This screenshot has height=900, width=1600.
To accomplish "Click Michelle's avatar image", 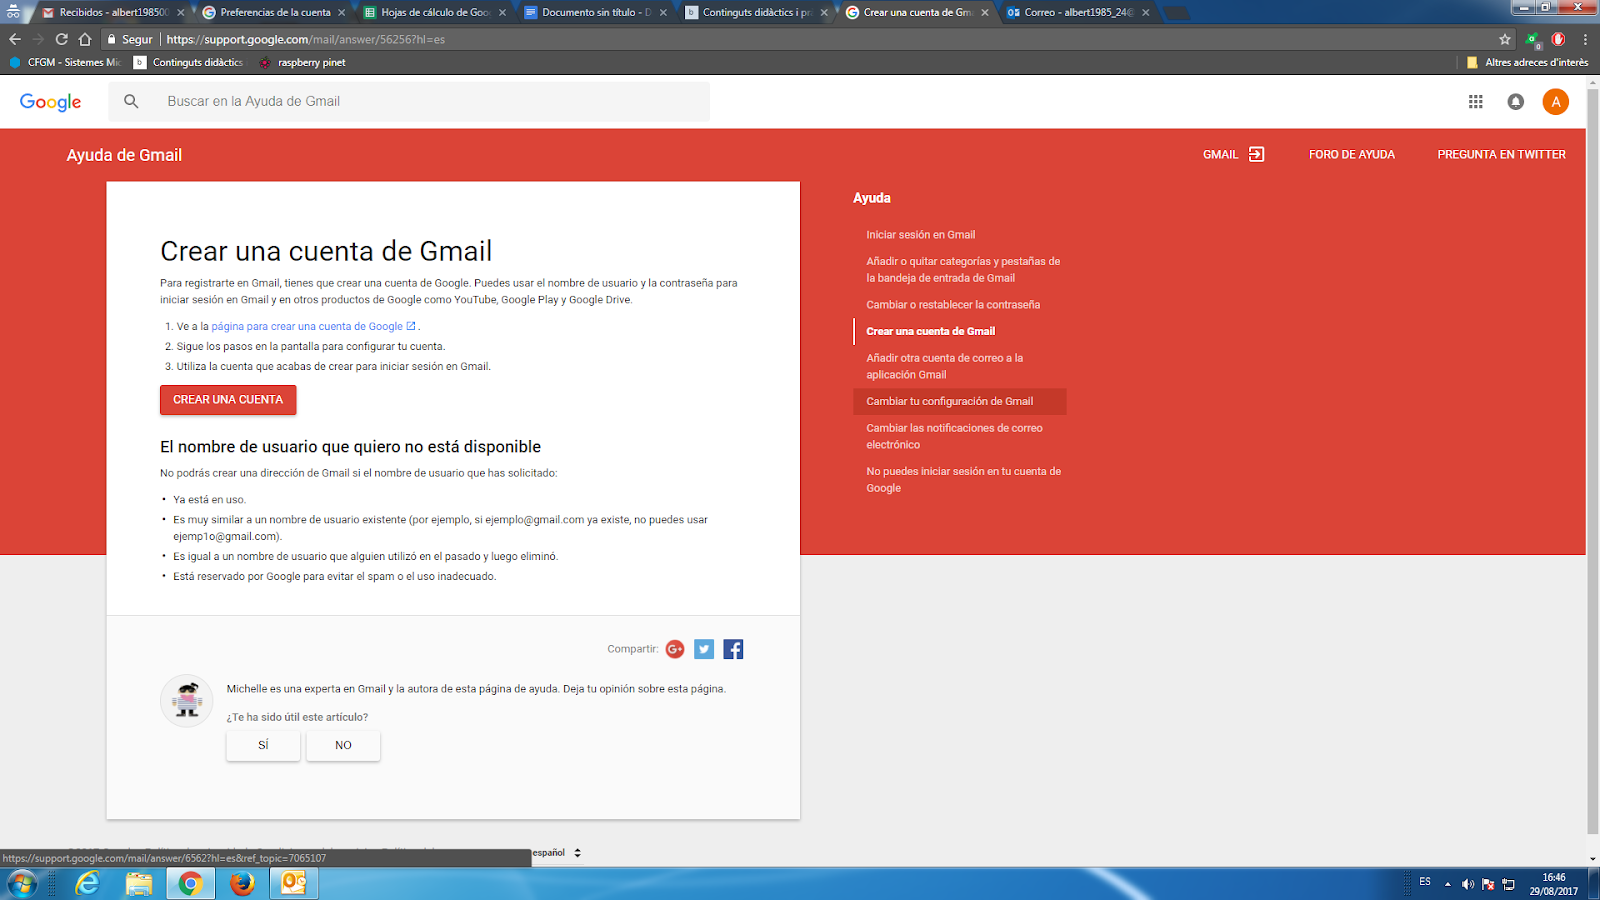I will pos(187,700).
